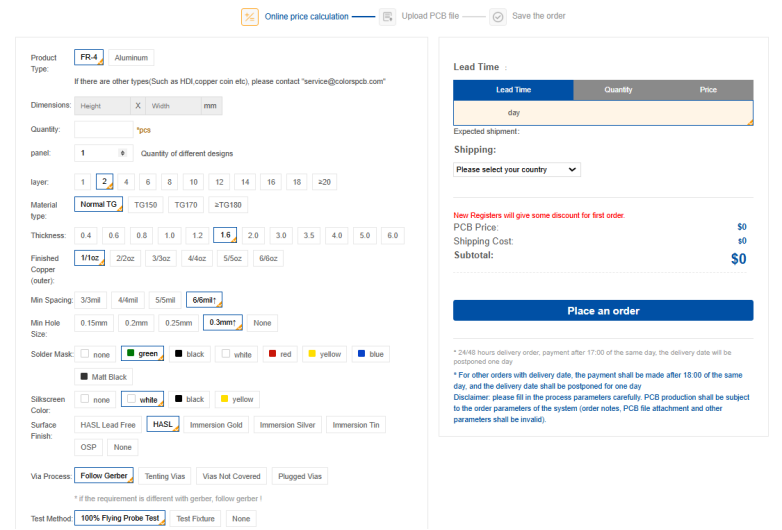Focus the Quantity pcs input box
Screen dimensions: 782x530
pyautogui.click(x=103, y=130)
